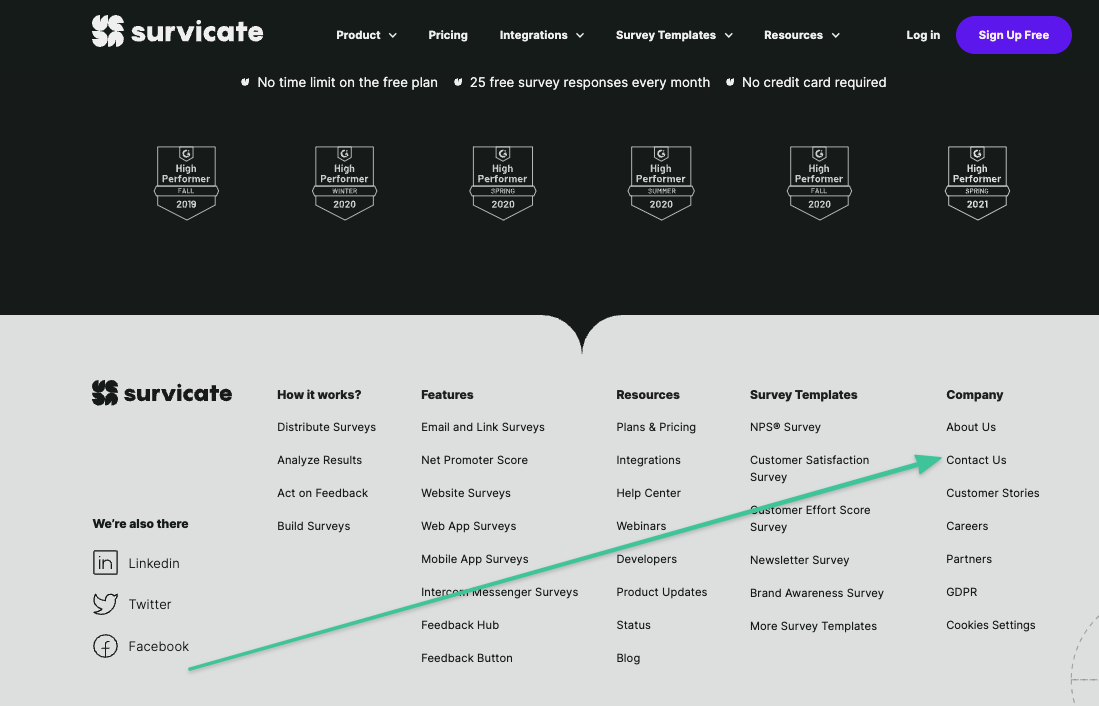Click the Facebook text label
Image resolution: width=1099 pixels, height=706 pixels.
point(158,646)
